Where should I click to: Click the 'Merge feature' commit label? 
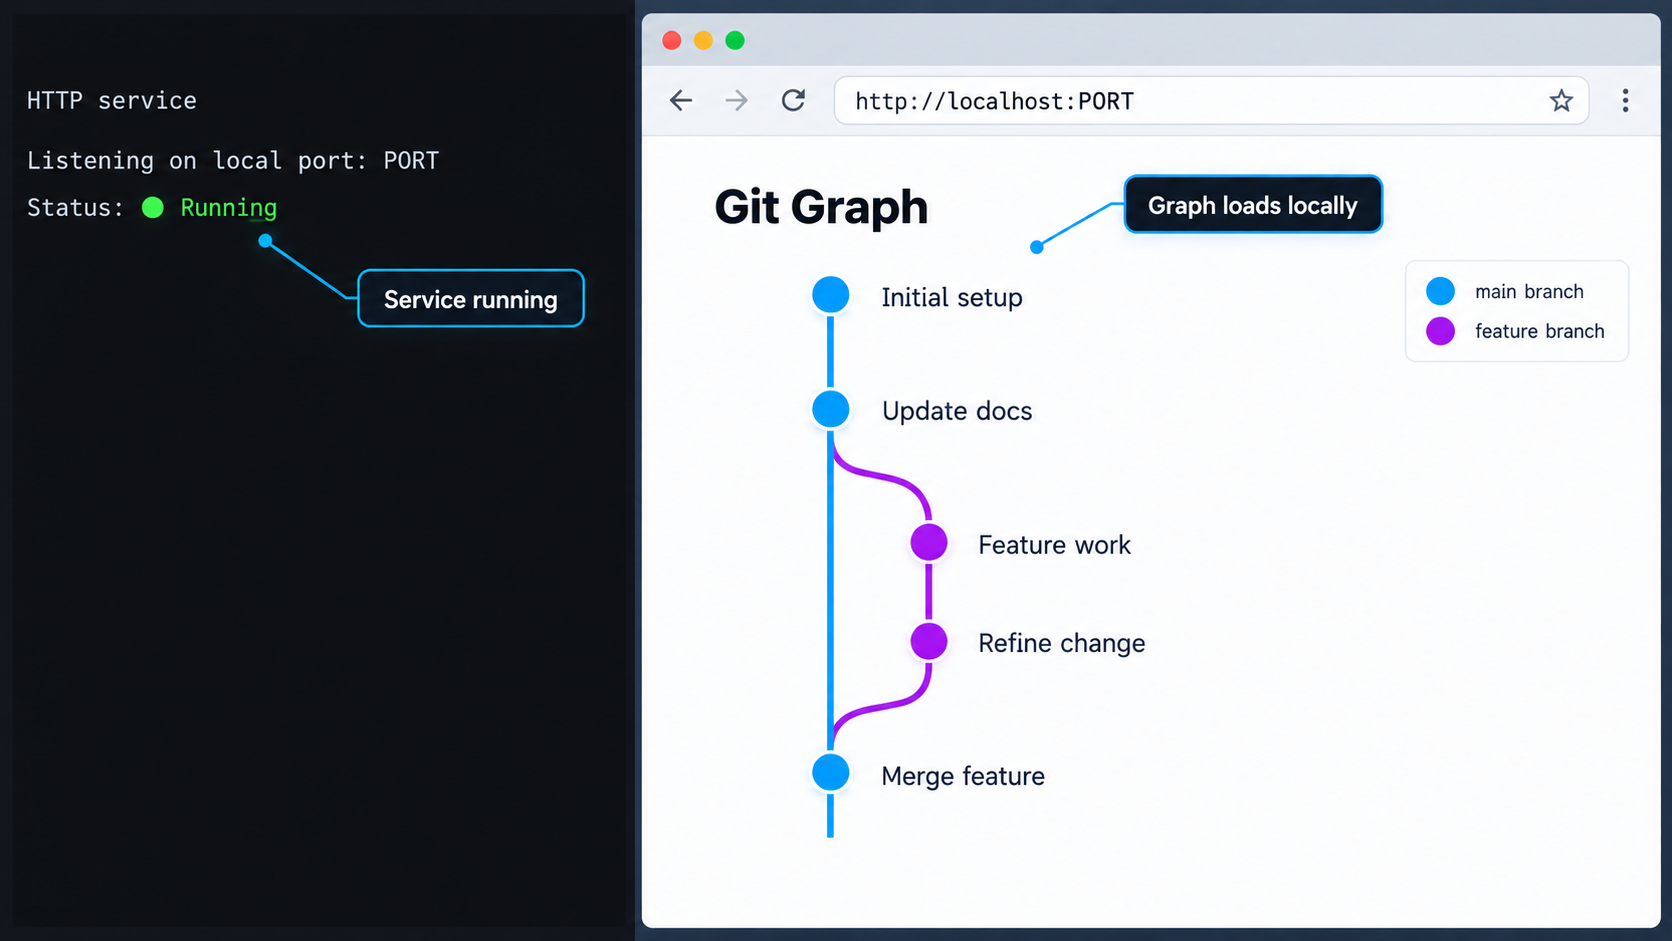coord(963,776)
